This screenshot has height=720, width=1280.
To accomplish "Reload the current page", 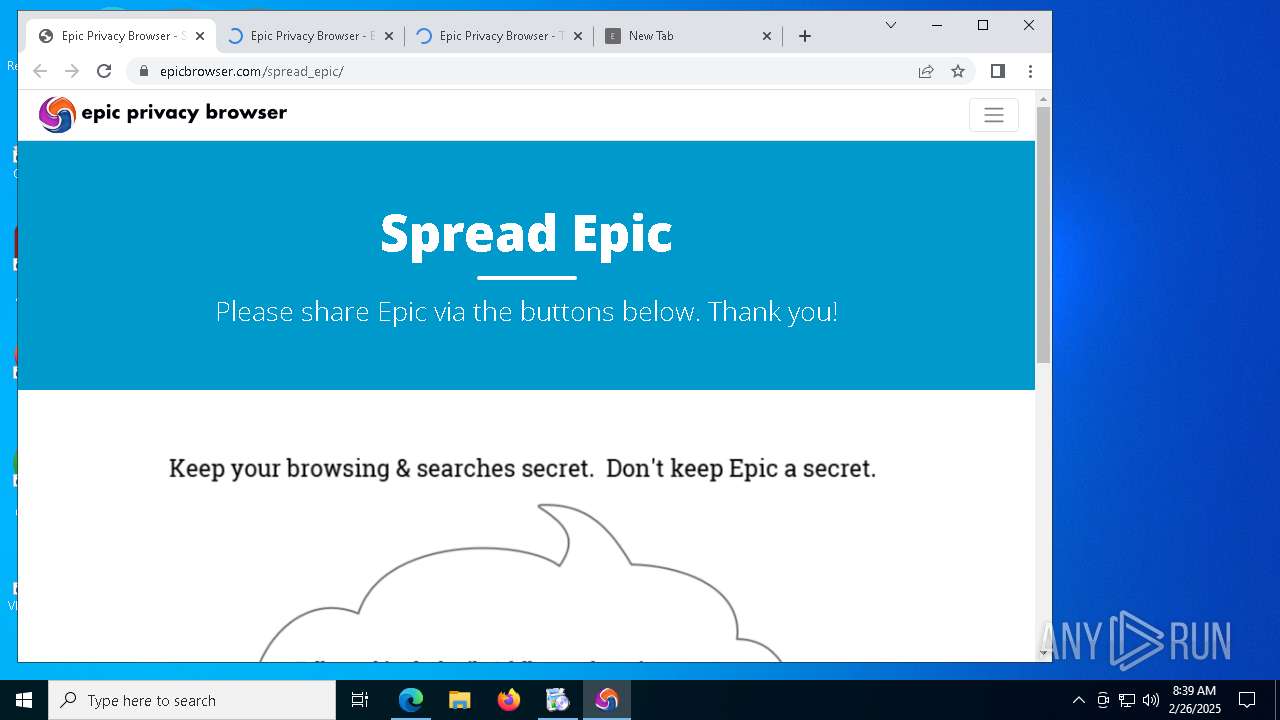I will (104, 71).
